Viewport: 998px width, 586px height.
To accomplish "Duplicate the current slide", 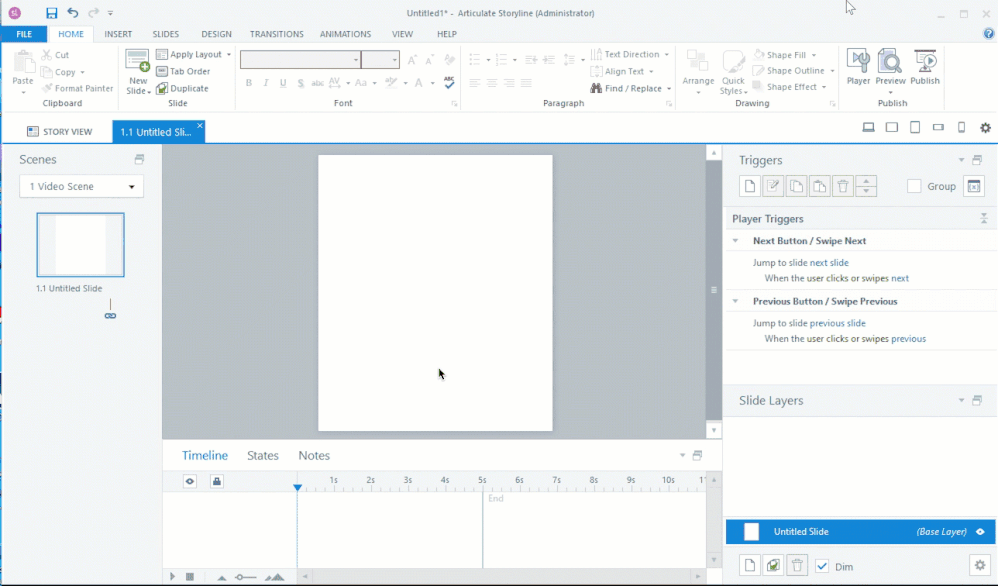I will [182, 88].
